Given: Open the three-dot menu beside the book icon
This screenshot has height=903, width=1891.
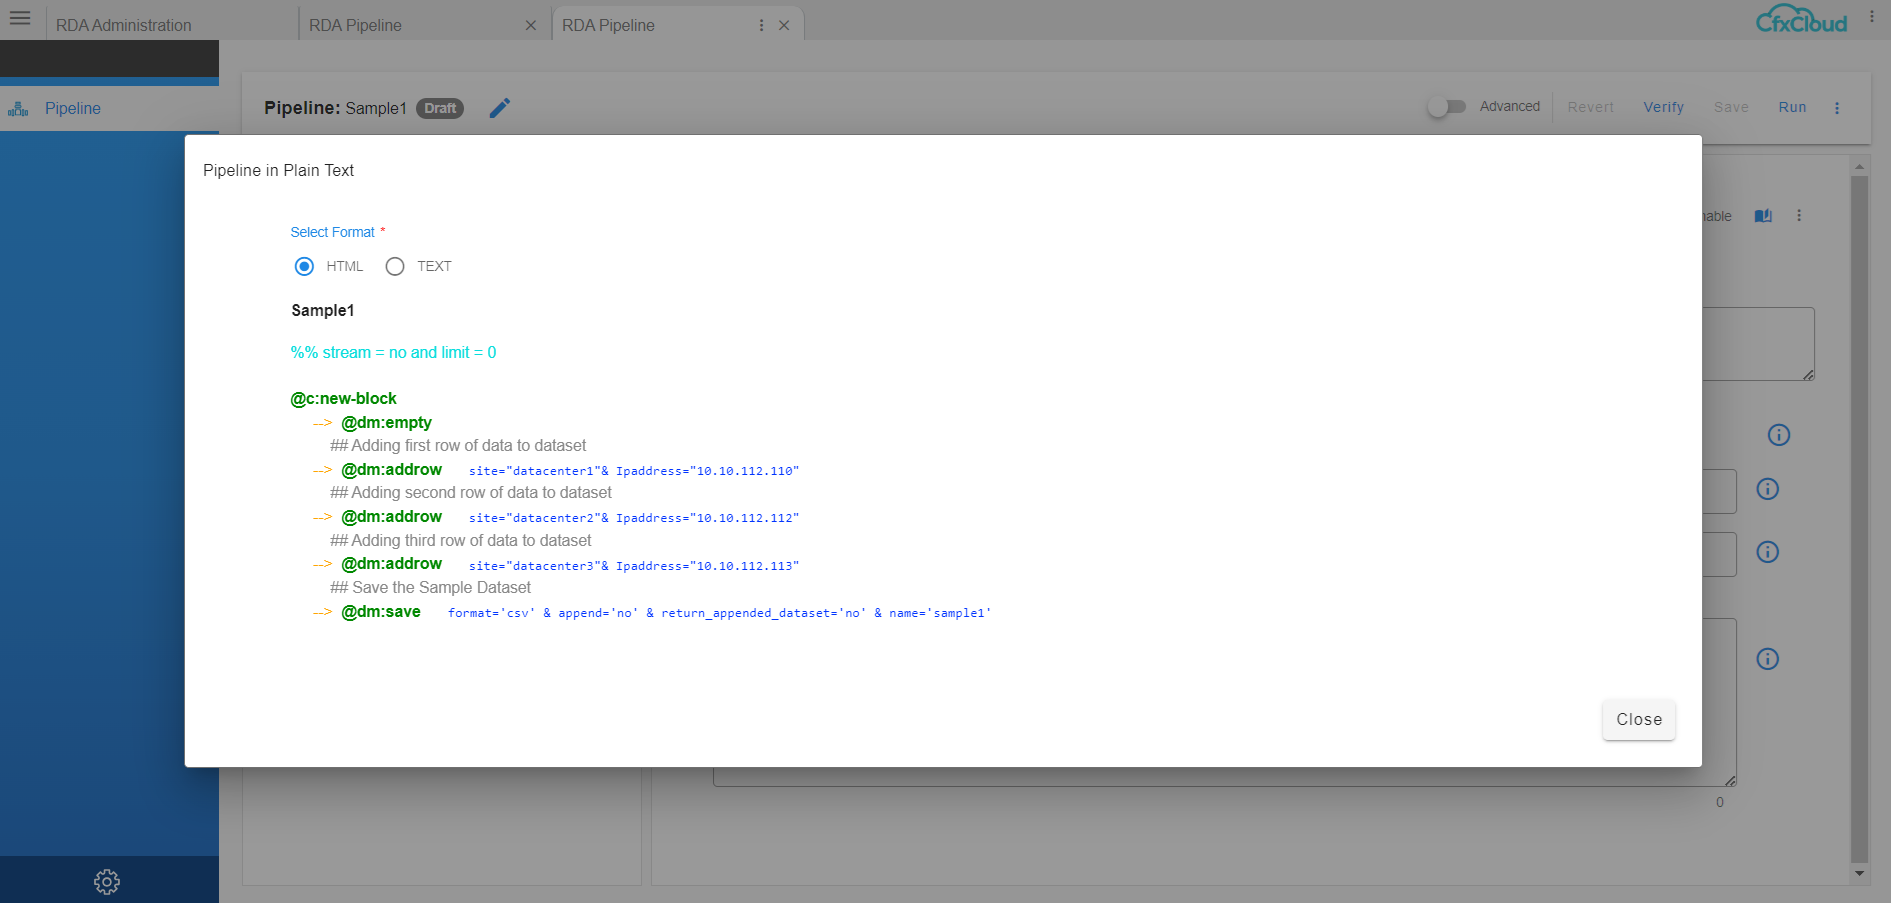Looking at the screenshot, I should tap(1798, 215).
